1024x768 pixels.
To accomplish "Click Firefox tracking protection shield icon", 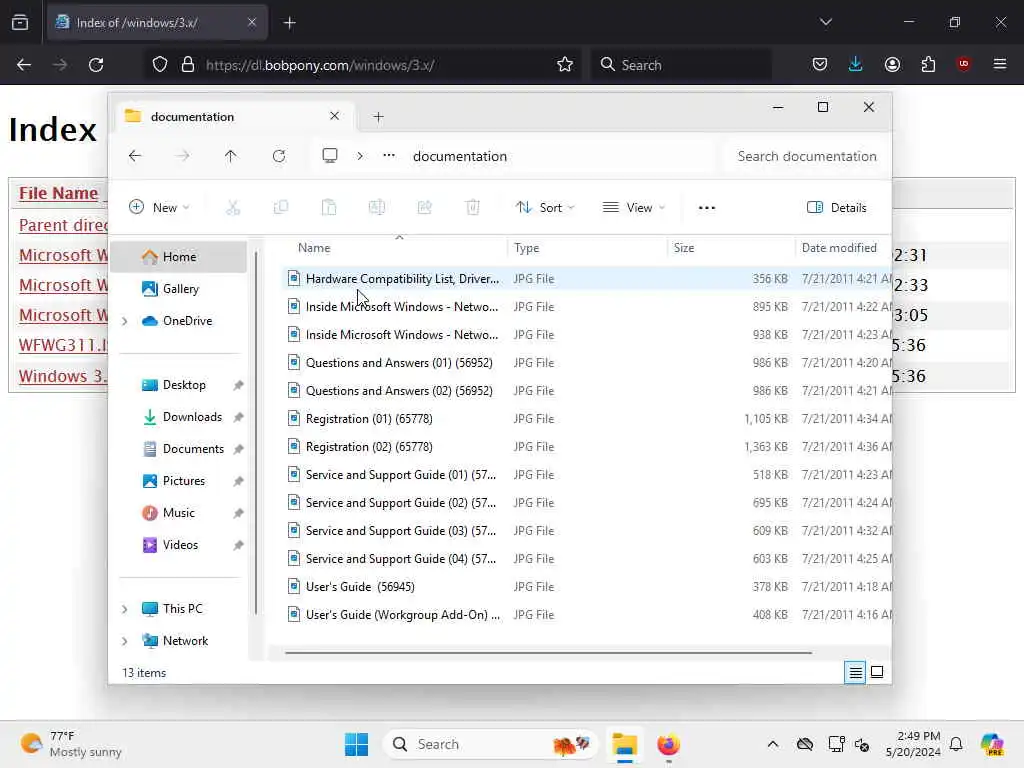I will tap(160, 65).
